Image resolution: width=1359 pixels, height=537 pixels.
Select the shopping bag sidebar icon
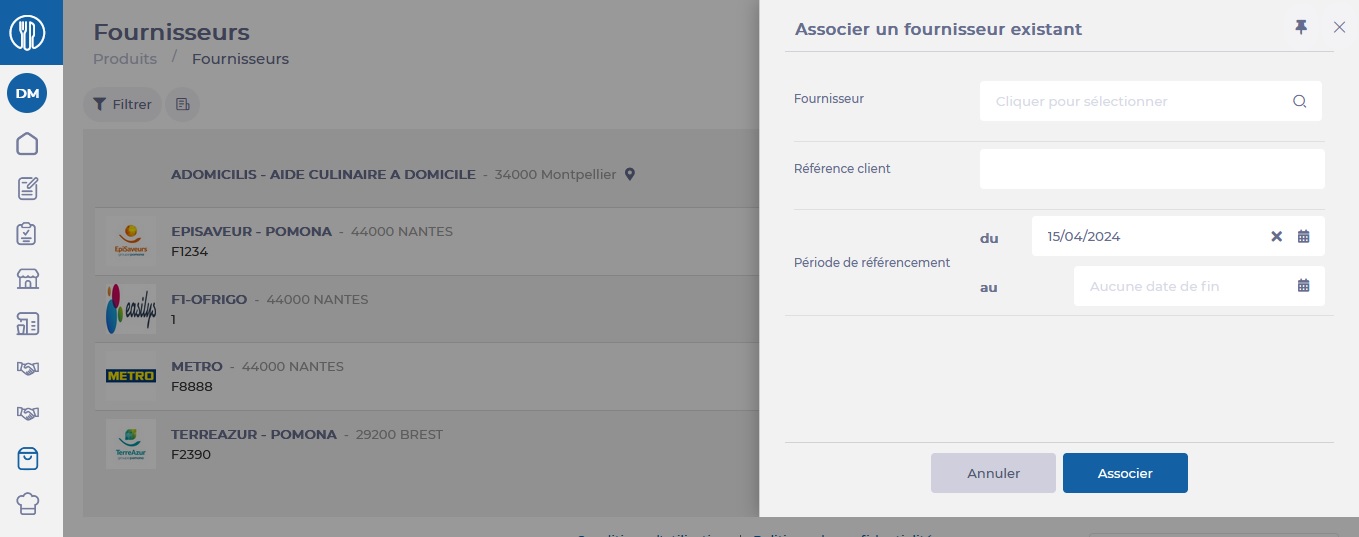pyautogui.click(x=28, y=458)
